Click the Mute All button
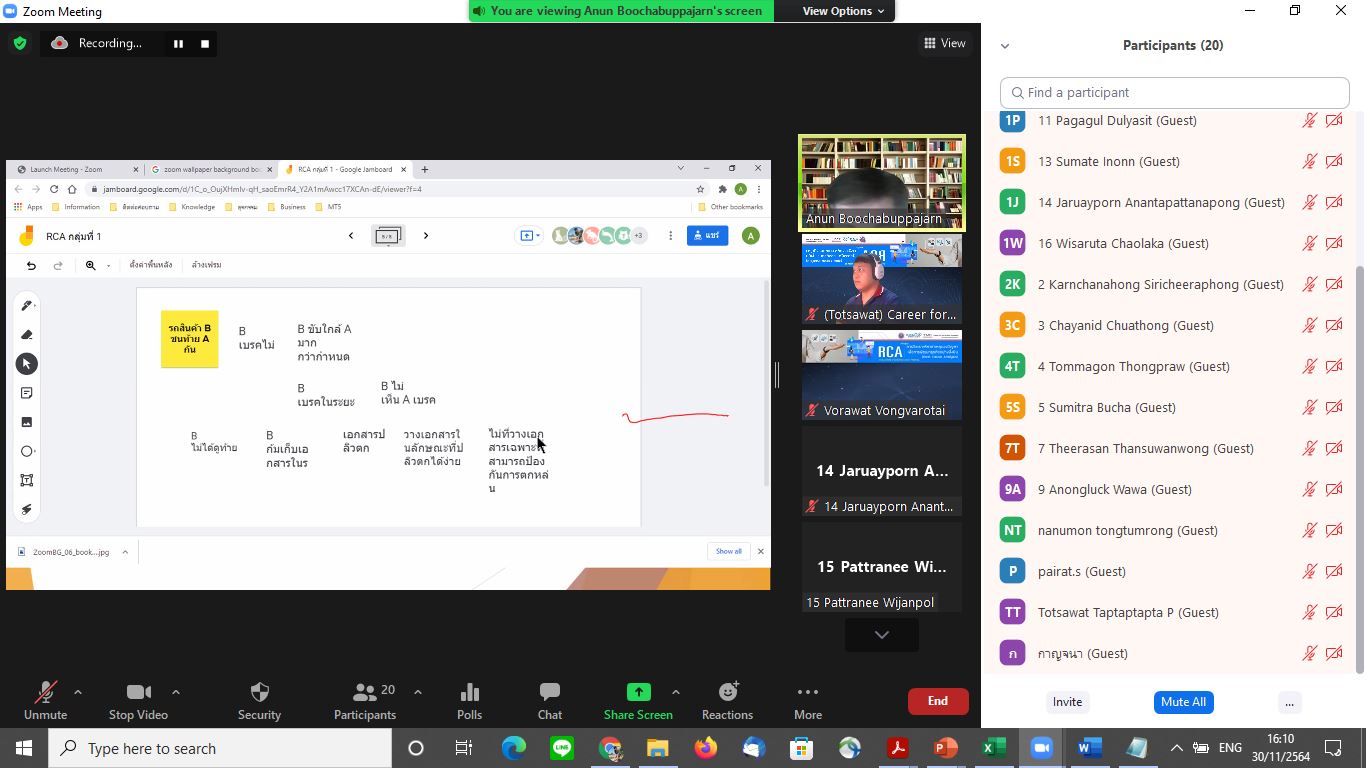Viewport: 1366px width, 768px height. coord(1183,702)
